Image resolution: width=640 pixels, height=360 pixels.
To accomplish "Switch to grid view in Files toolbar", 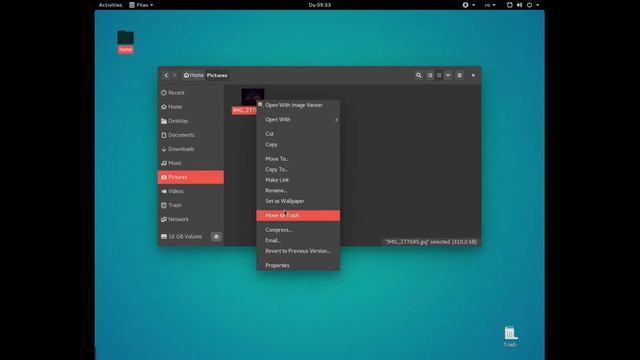I will click(x=439, y=76).
